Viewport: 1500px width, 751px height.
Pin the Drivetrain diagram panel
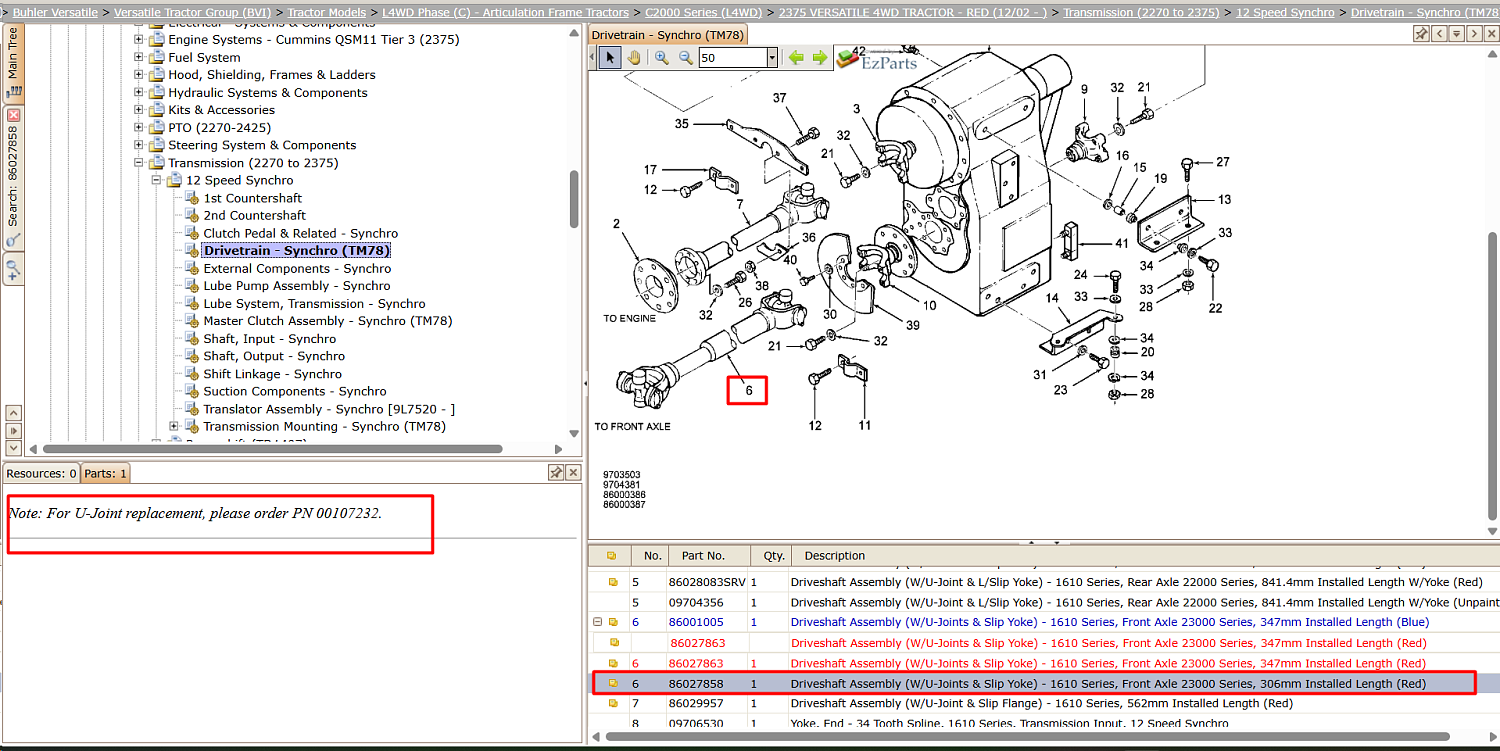coord(1421,34)
